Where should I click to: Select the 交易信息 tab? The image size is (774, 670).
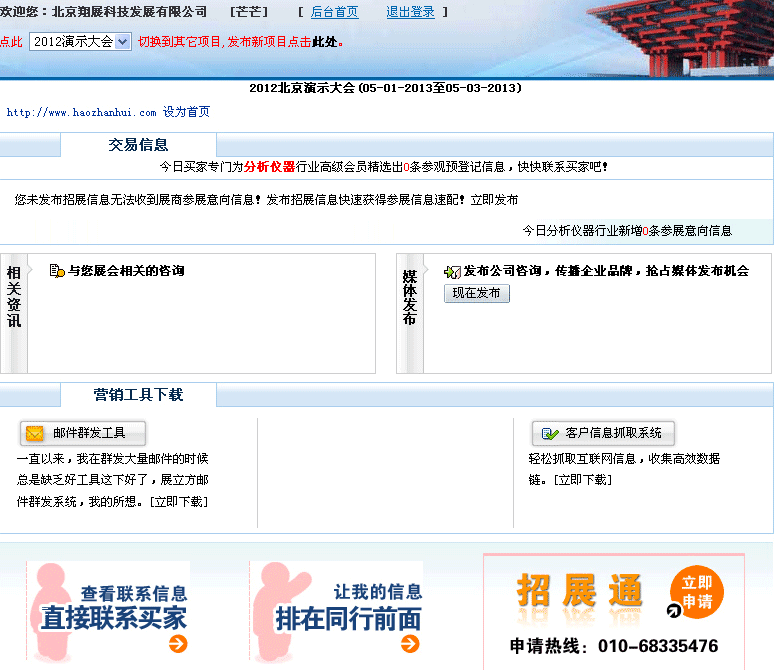(x=138, y=145)
